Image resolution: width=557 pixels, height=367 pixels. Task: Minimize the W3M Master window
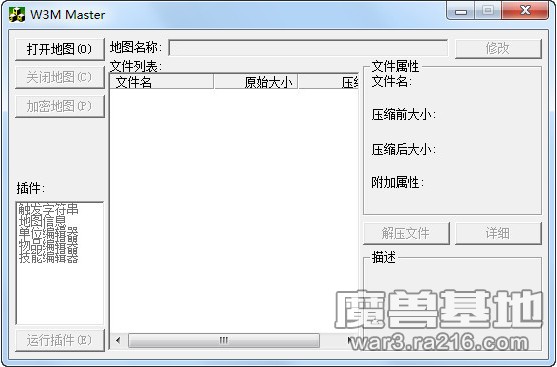pos(461,12)
